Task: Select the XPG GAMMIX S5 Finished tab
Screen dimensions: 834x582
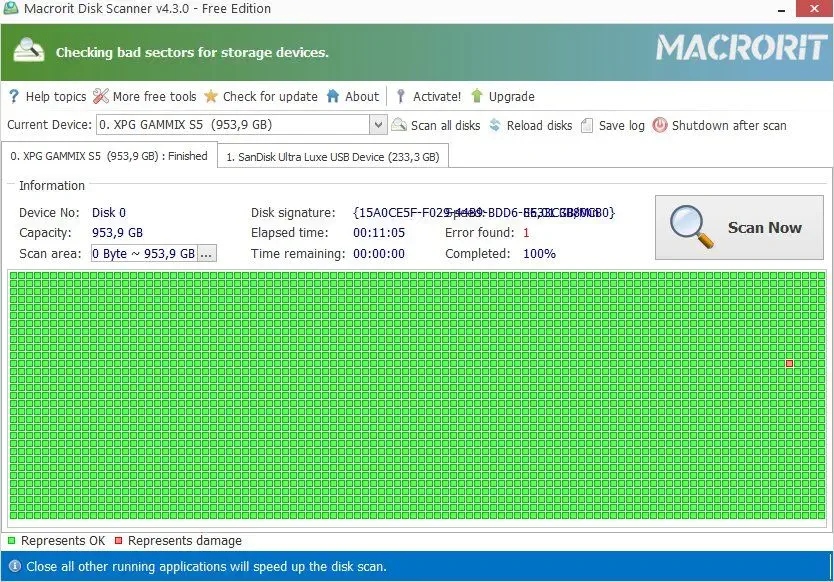Action: point(109,156)
